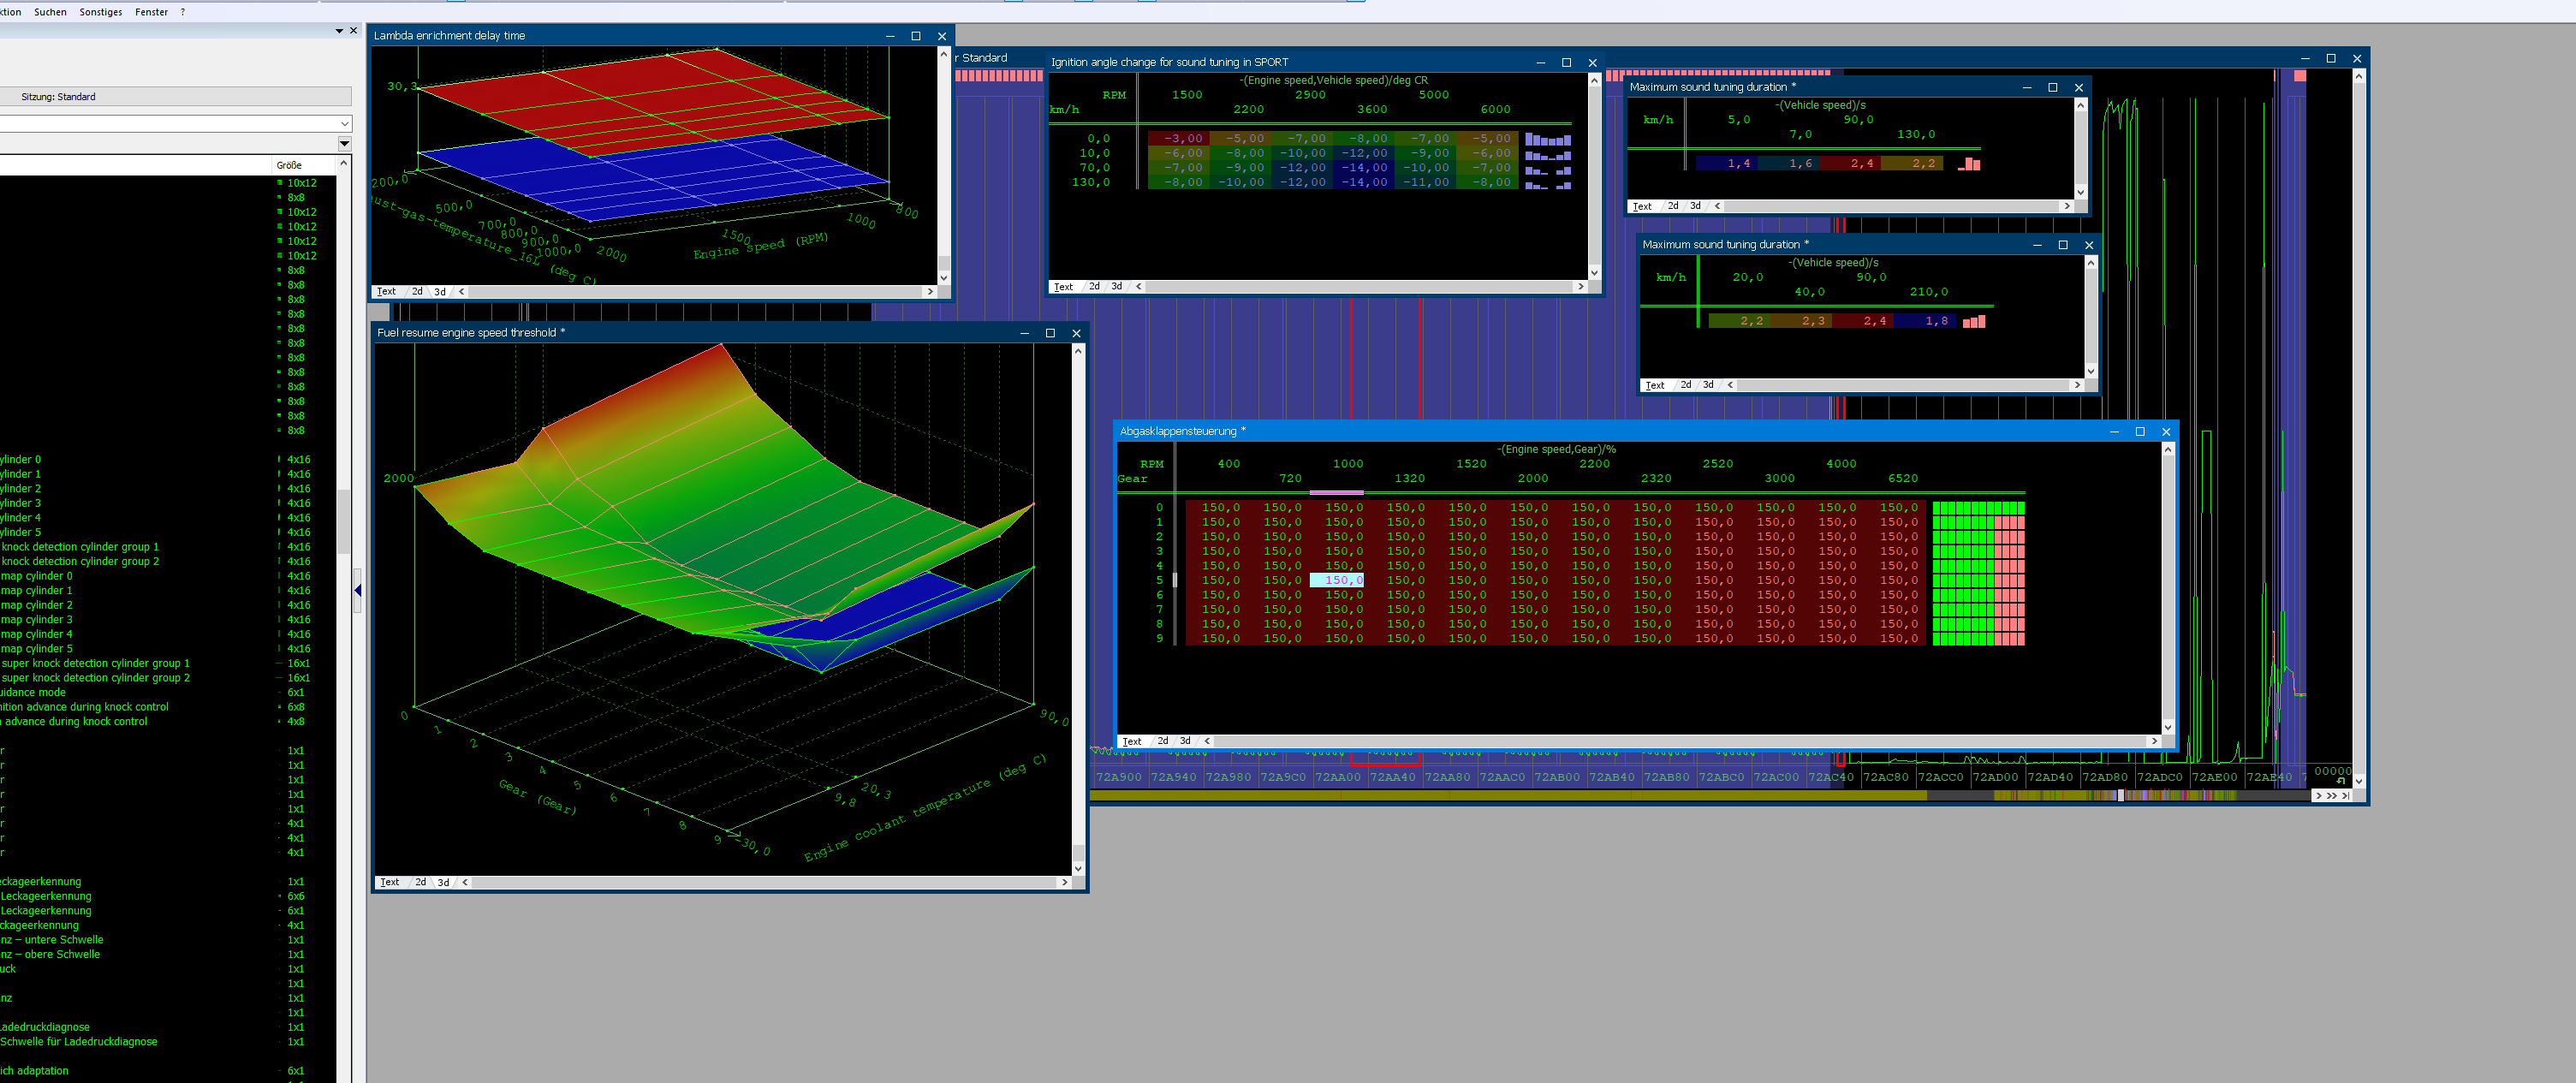Show the Lambda enrichment window as Text
Image resolution: width=2576 pixels, height=1083 pixels.
[x=386, y=292]
